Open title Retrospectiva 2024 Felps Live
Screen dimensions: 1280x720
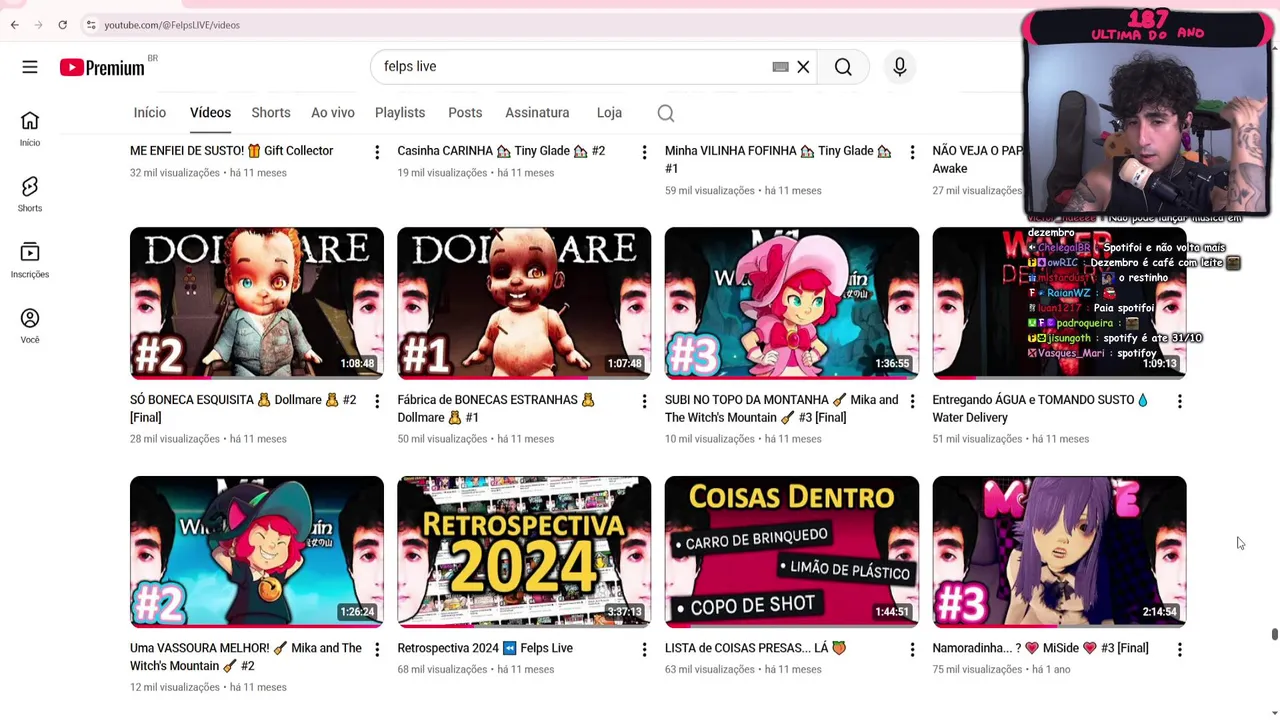tap(485, 648)
